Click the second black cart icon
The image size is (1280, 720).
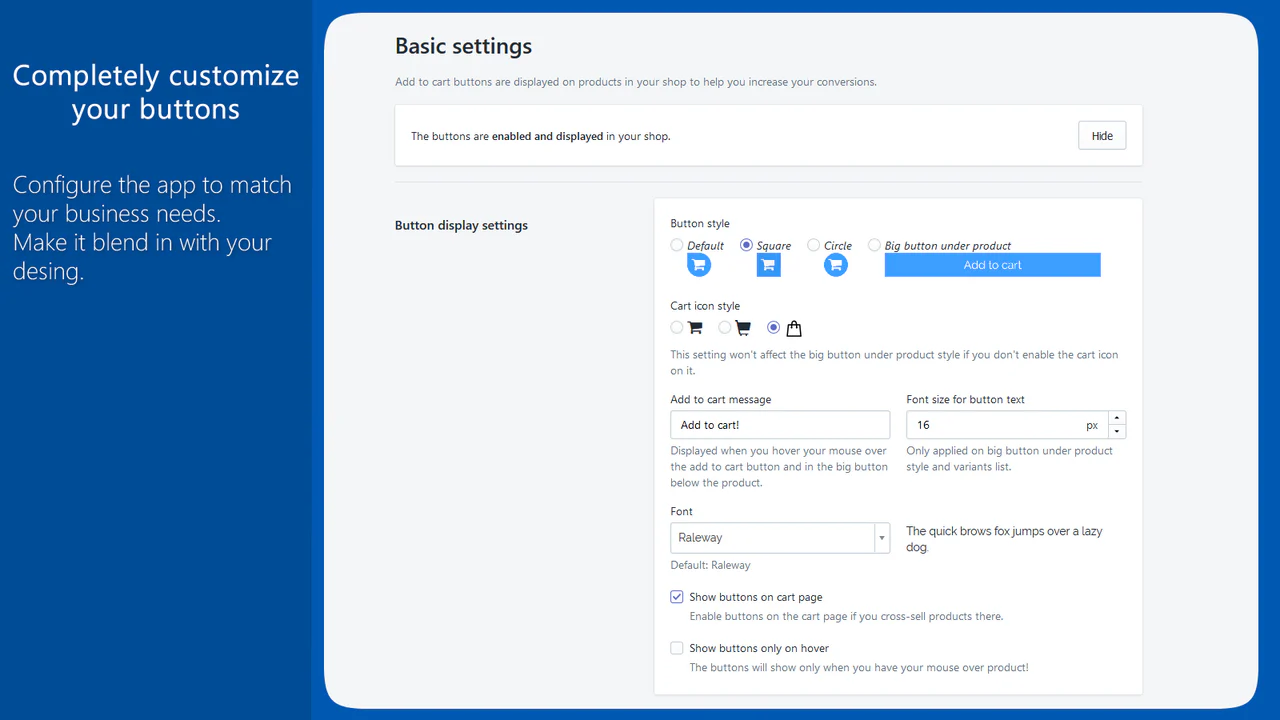pyautogui.click(x=743, y=328)
